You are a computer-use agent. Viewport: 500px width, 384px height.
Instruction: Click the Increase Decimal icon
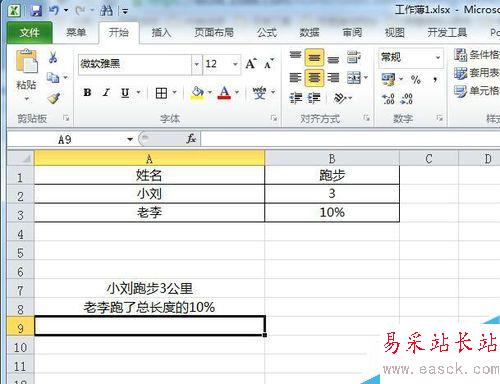pos(388,99)
